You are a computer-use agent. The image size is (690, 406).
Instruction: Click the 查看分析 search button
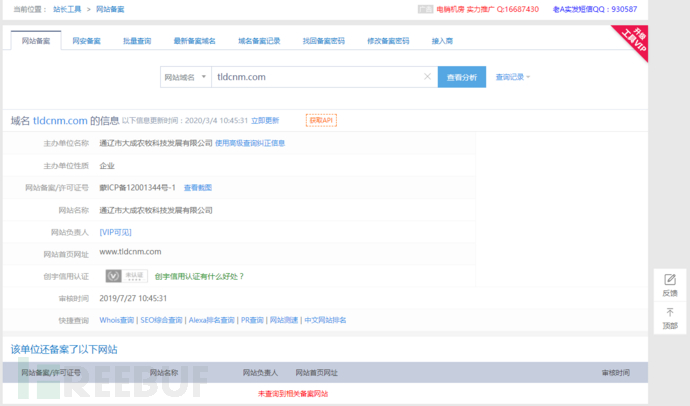pyautogui.click(x=462, y=77)
